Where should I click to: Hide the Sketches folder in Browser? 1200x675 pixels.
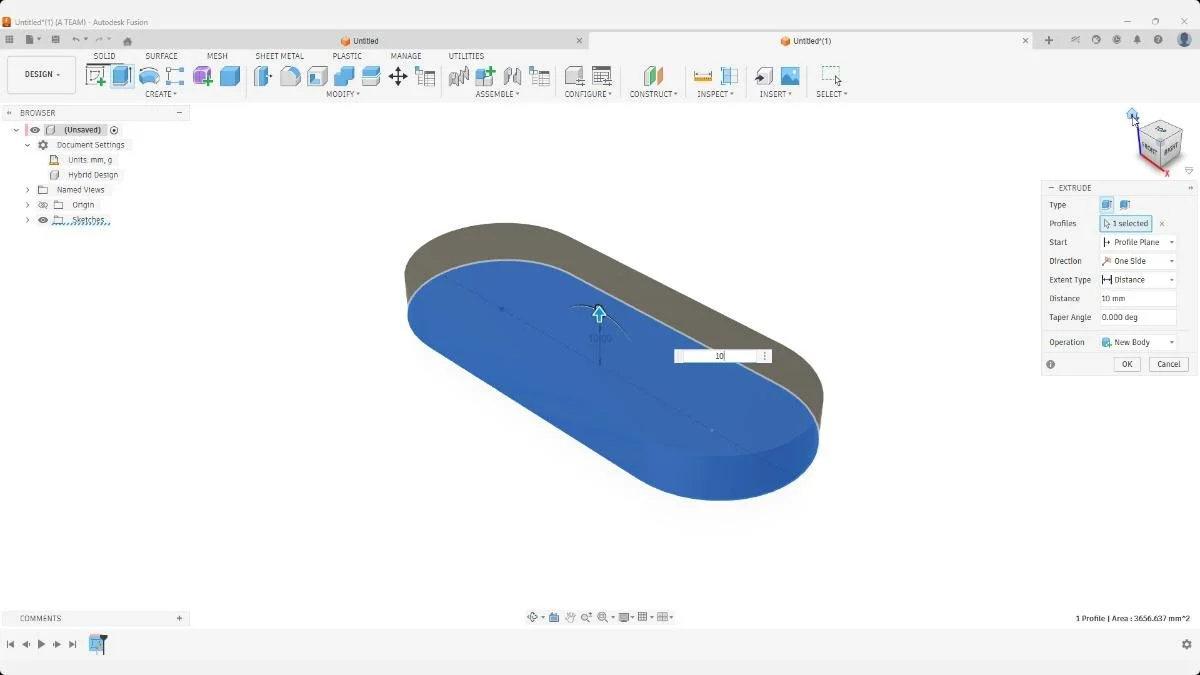point(42,220)
